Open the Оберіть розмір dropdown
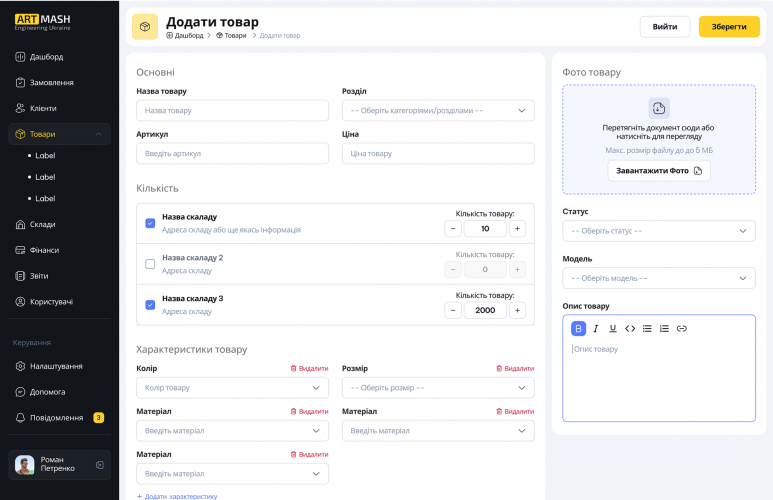Viewport: 773px width, 500px height. [438, 388]
